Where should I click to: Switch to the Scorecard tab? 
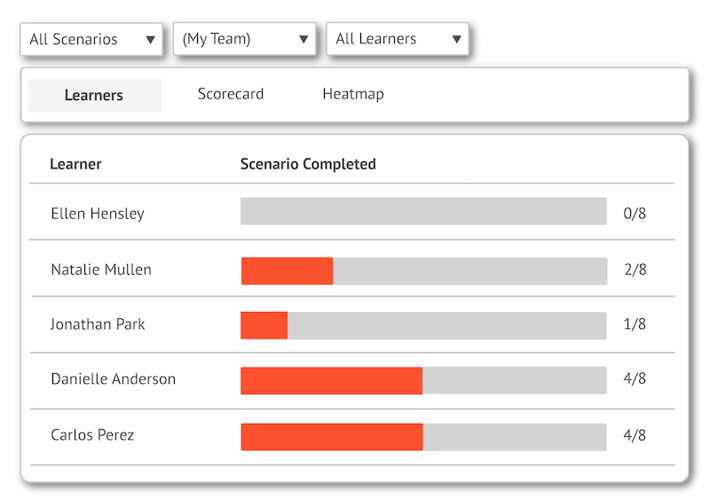tap(230, 94)
